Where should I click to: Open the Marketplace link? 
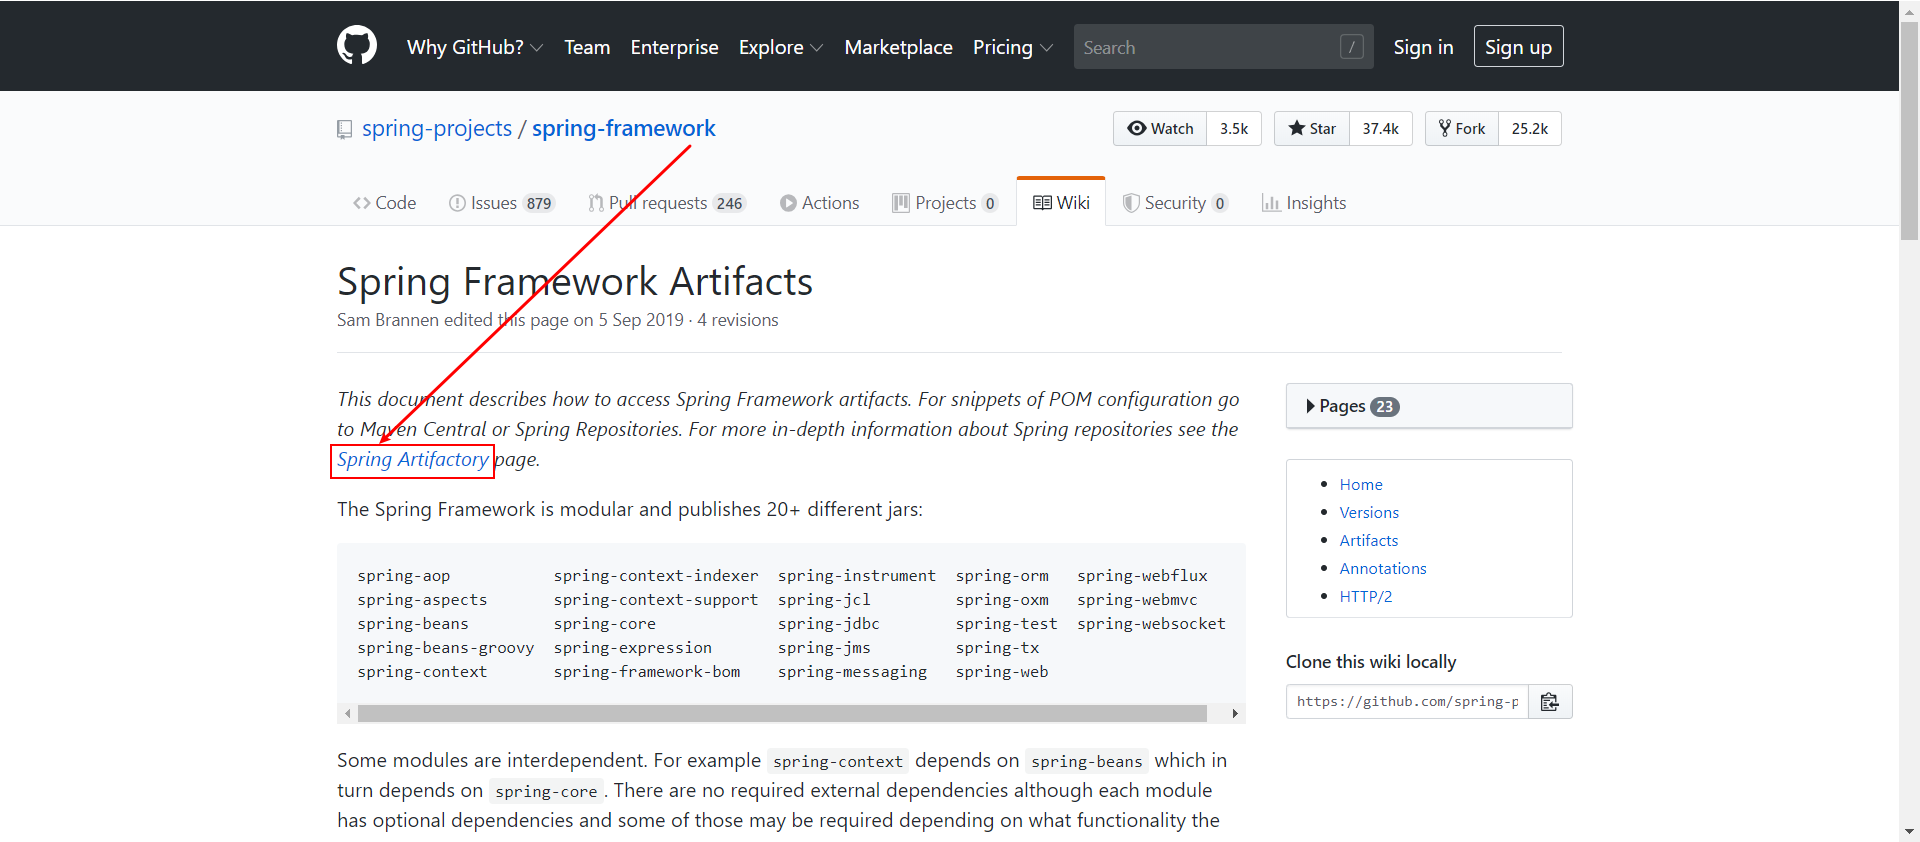tap(898, 47)
